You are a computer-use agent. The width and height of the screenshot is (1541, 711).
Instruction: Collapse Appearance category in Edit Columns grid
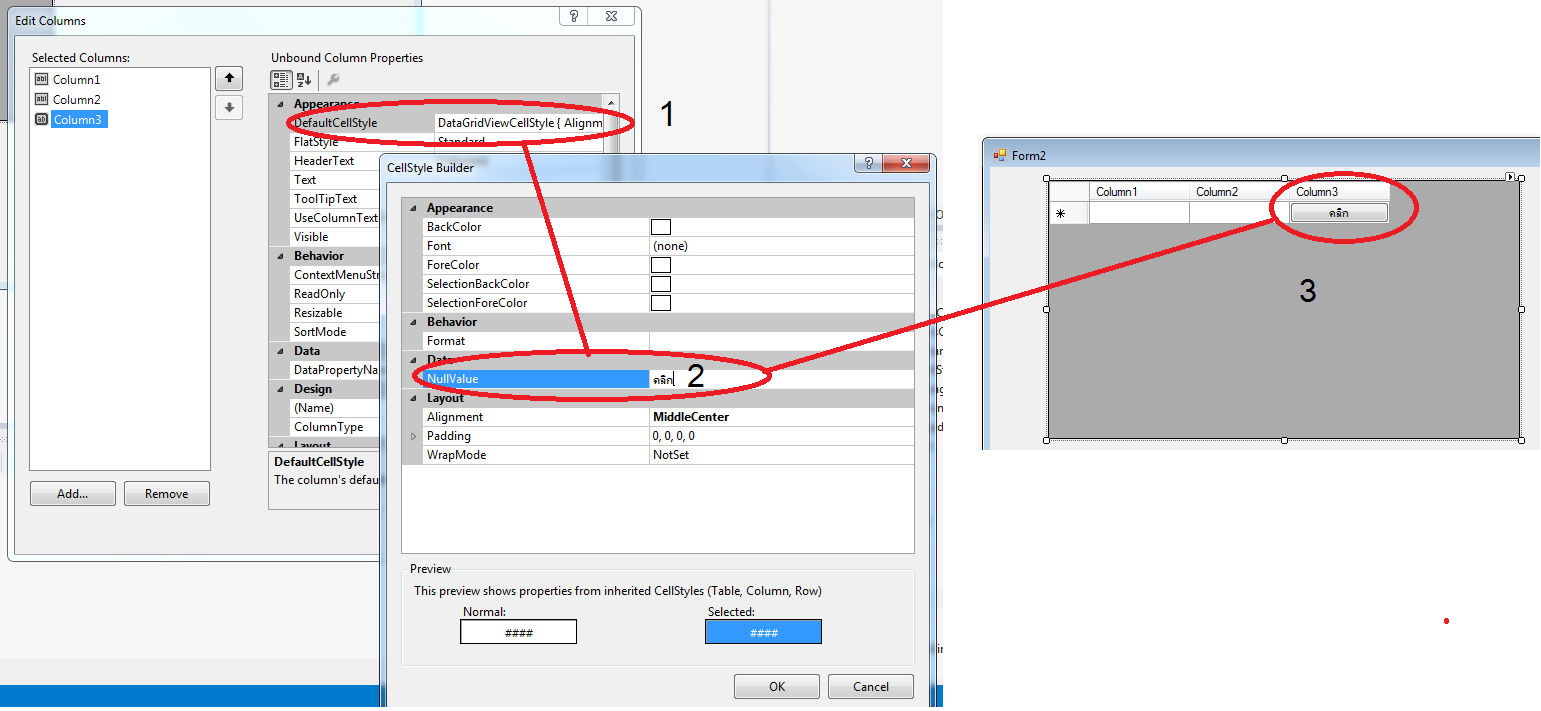(x=280, y=104)
